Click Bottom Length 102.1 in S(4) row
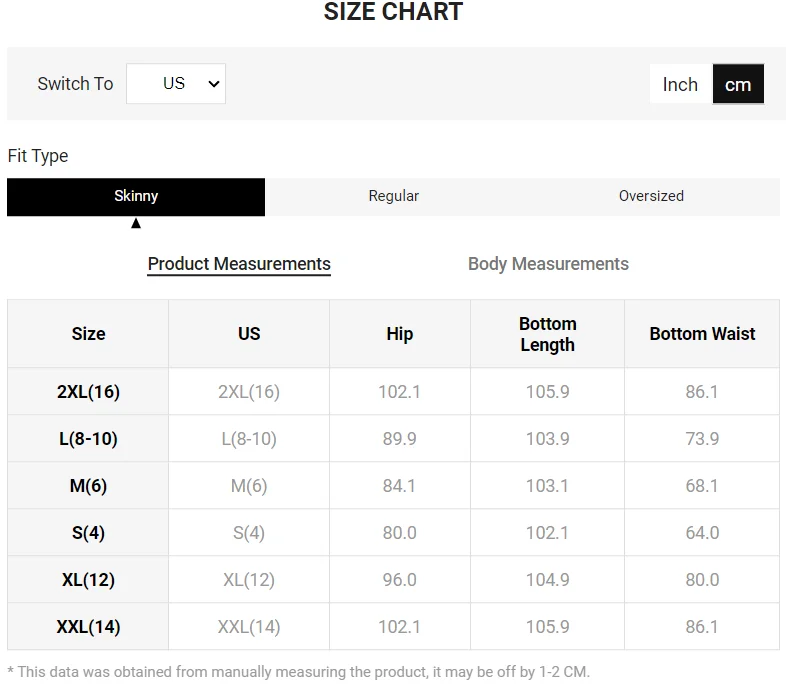The height and width of the screenshot is (695, 786). pyautogui.click(x=547, y=533)
